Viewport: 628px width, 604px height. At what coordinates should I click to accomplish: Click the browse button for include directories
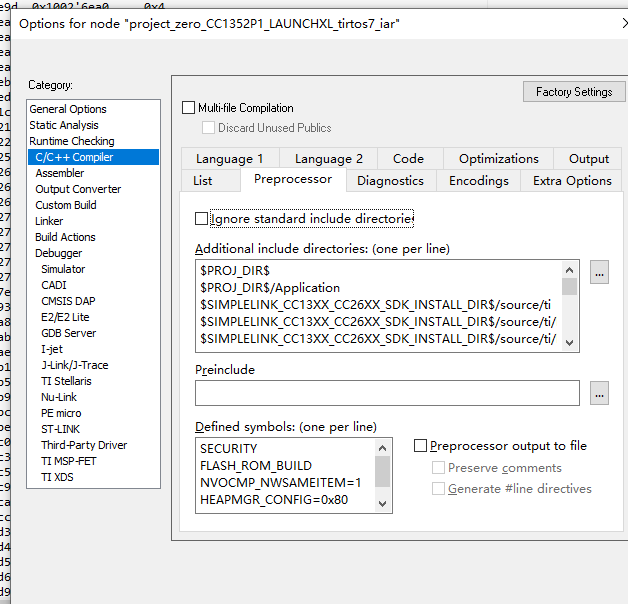tap(598, 271)
